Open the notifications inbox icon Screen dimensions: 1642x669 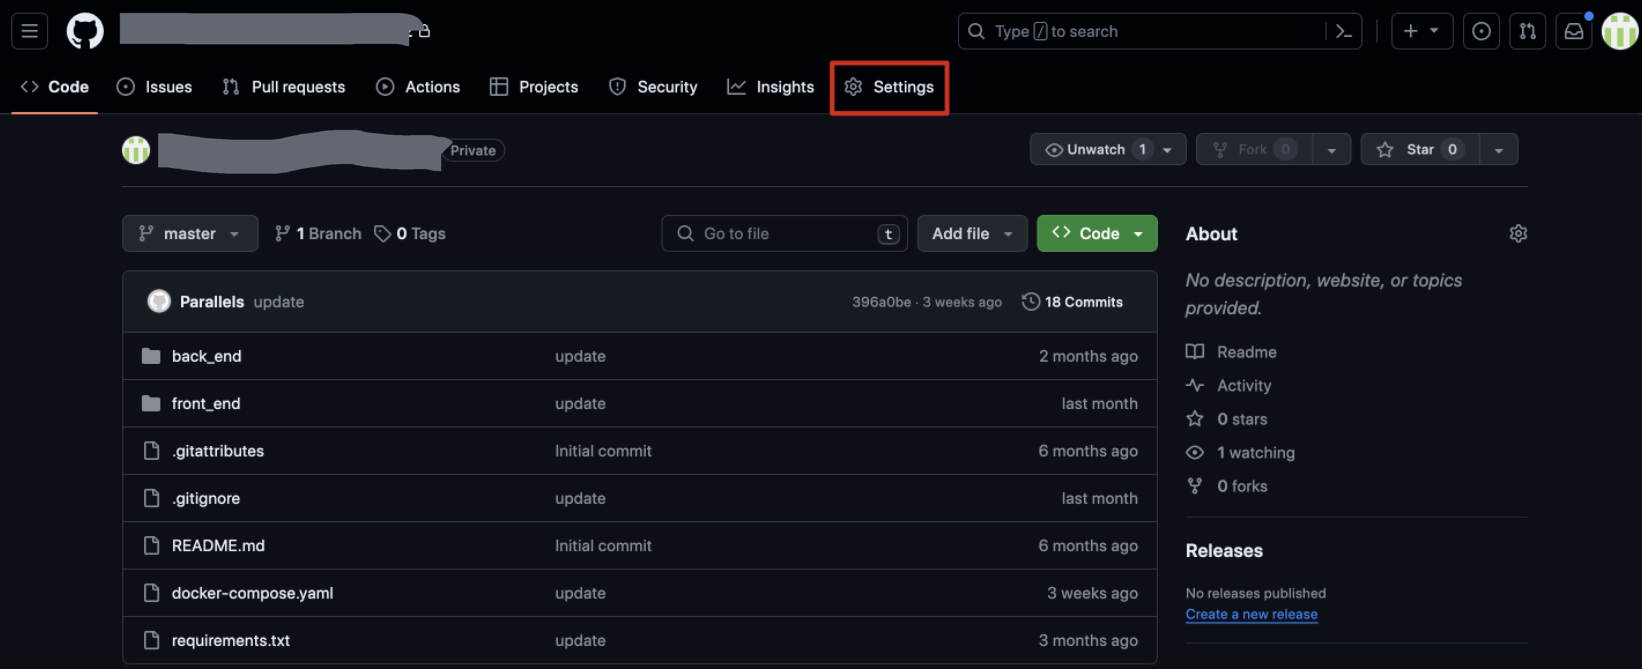coord(1573,32)
